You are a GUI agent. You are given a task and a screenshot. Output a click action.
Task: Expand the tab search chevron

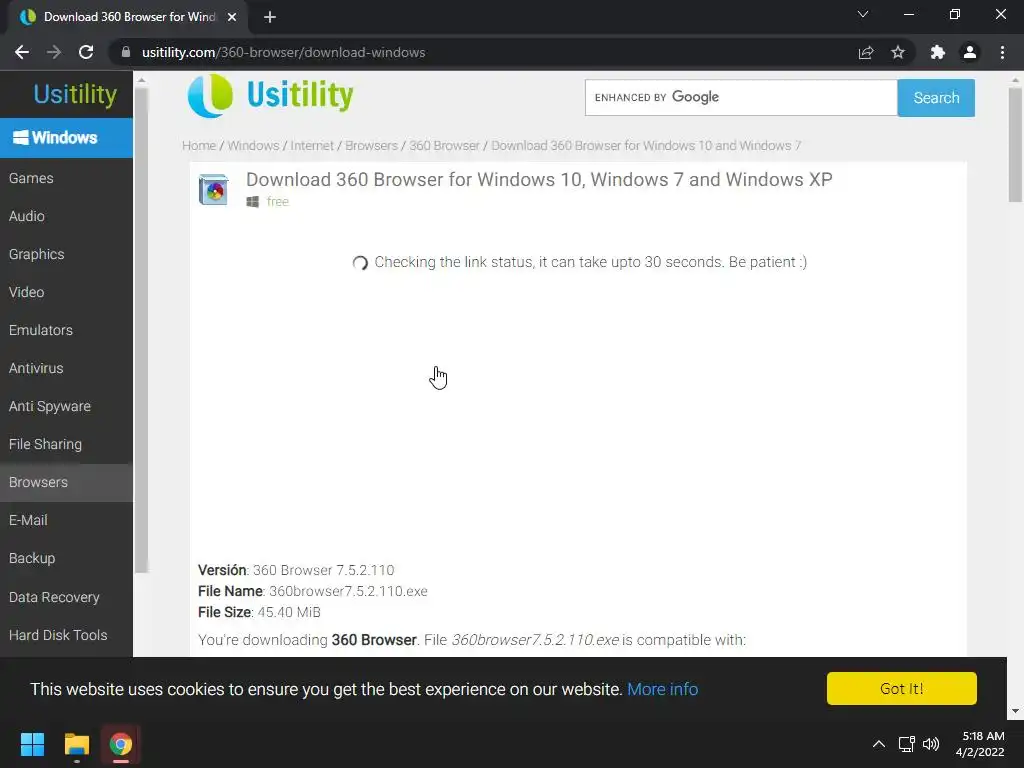(x=863, y=14)
